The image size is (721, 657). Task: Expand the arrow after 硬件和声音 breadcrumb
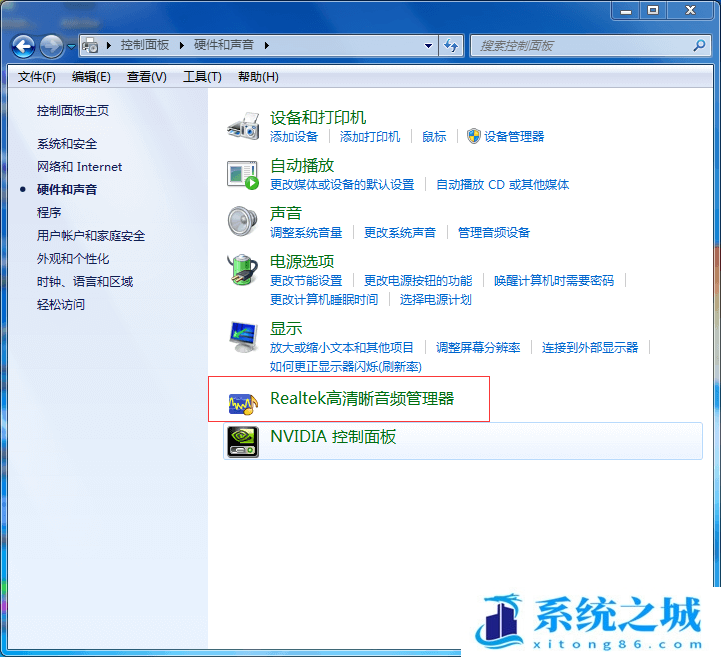[267, 46]
